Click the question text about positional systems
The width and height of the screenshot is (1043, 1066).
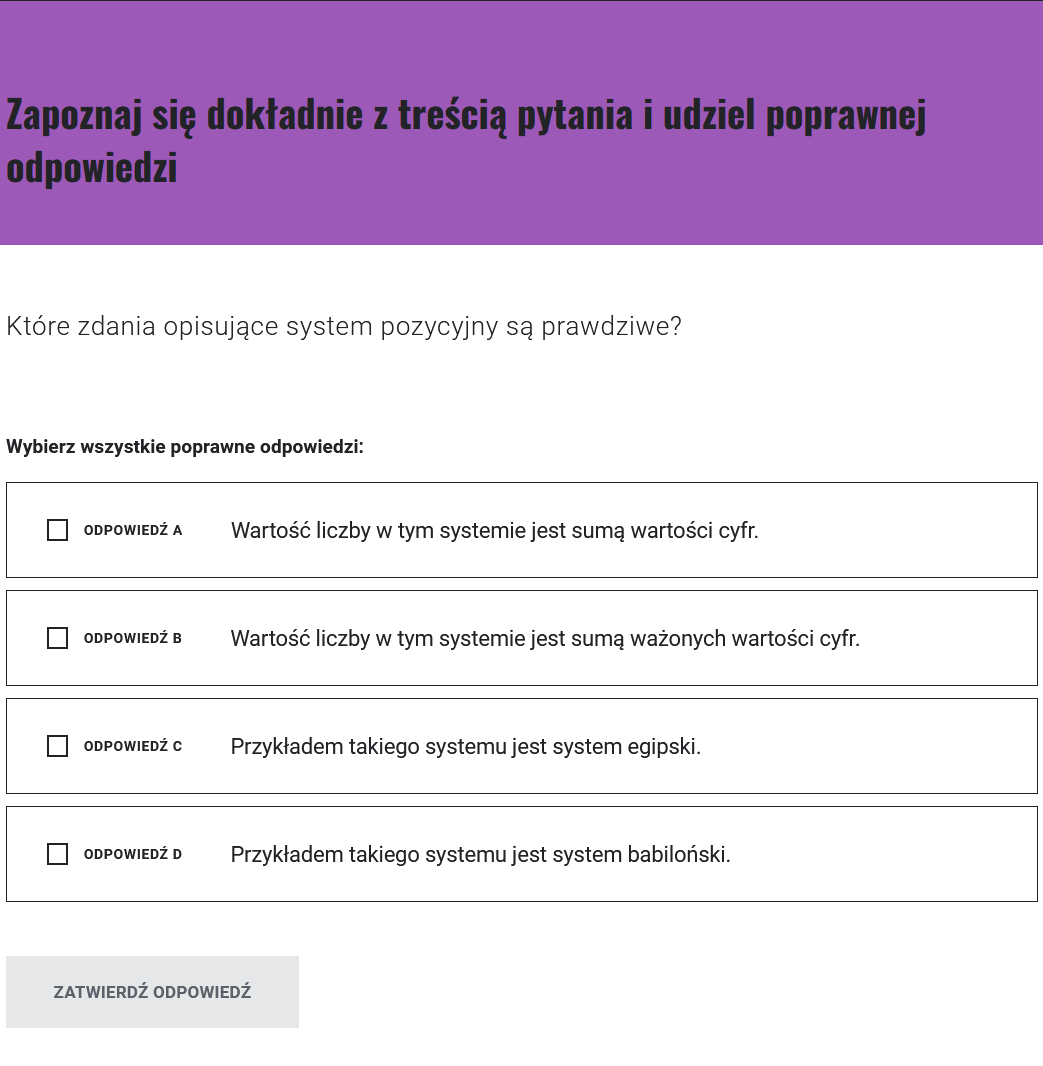pos(344,326)
